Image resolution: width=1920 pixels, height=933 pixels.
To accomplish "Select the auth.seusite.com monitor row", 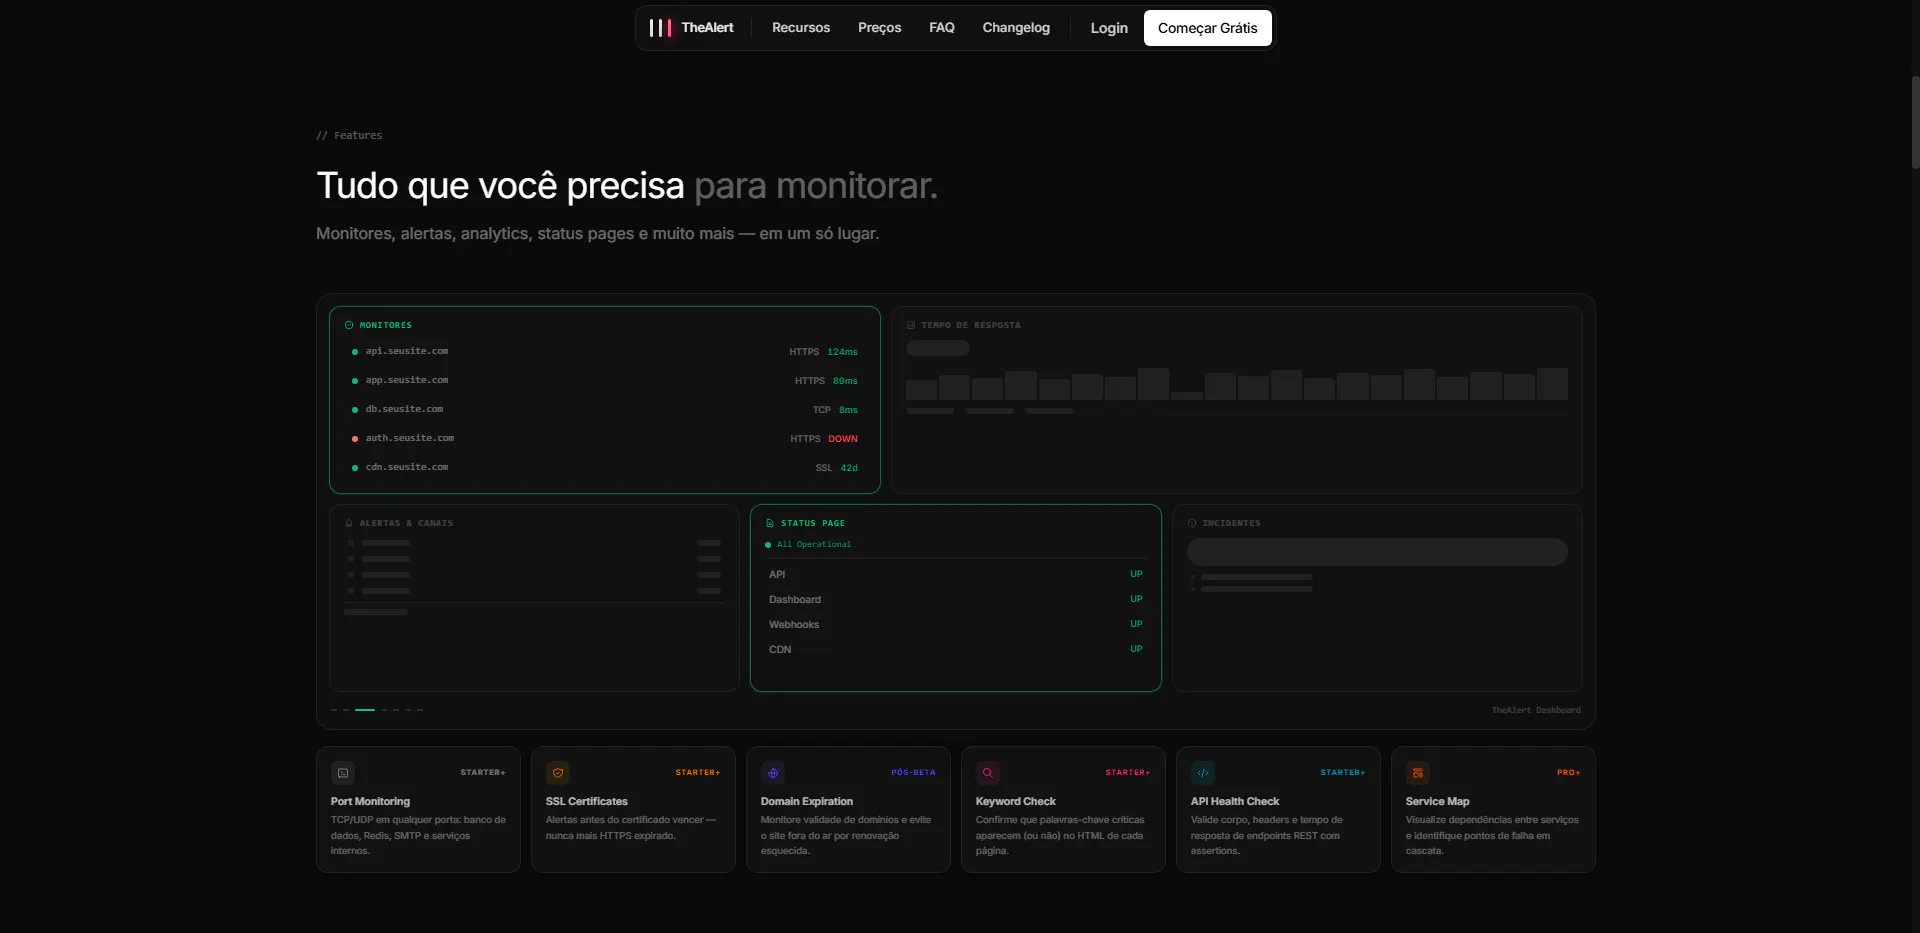I will (605, 439).
